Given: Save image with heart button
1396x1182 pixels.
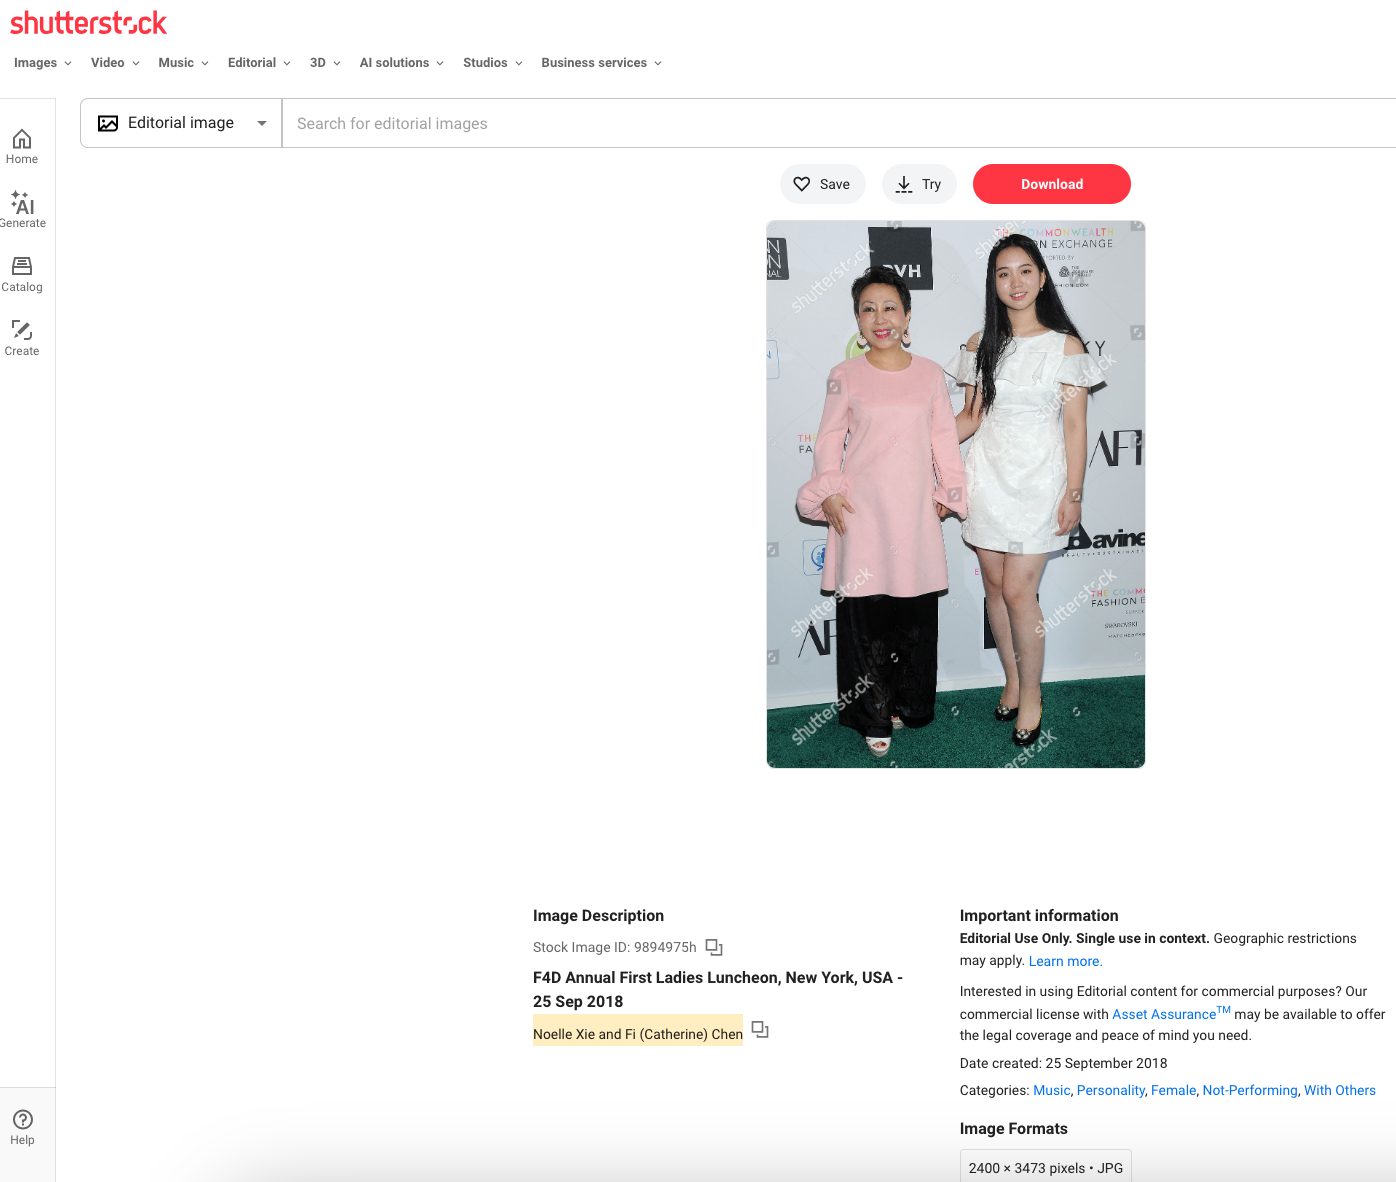Looking at the screenshot, I should pyautogui.click(x=822, y=184).
